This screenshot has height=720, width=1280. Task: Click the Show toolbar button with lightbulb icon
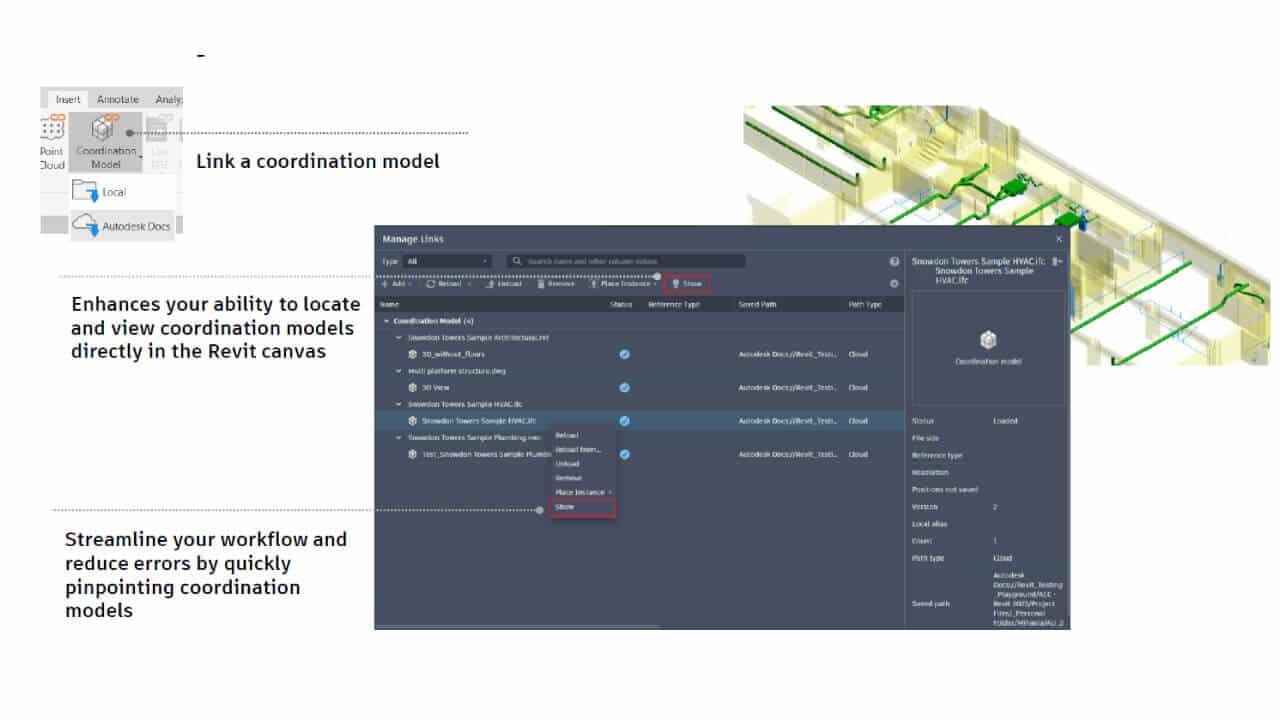coord(687,284)
